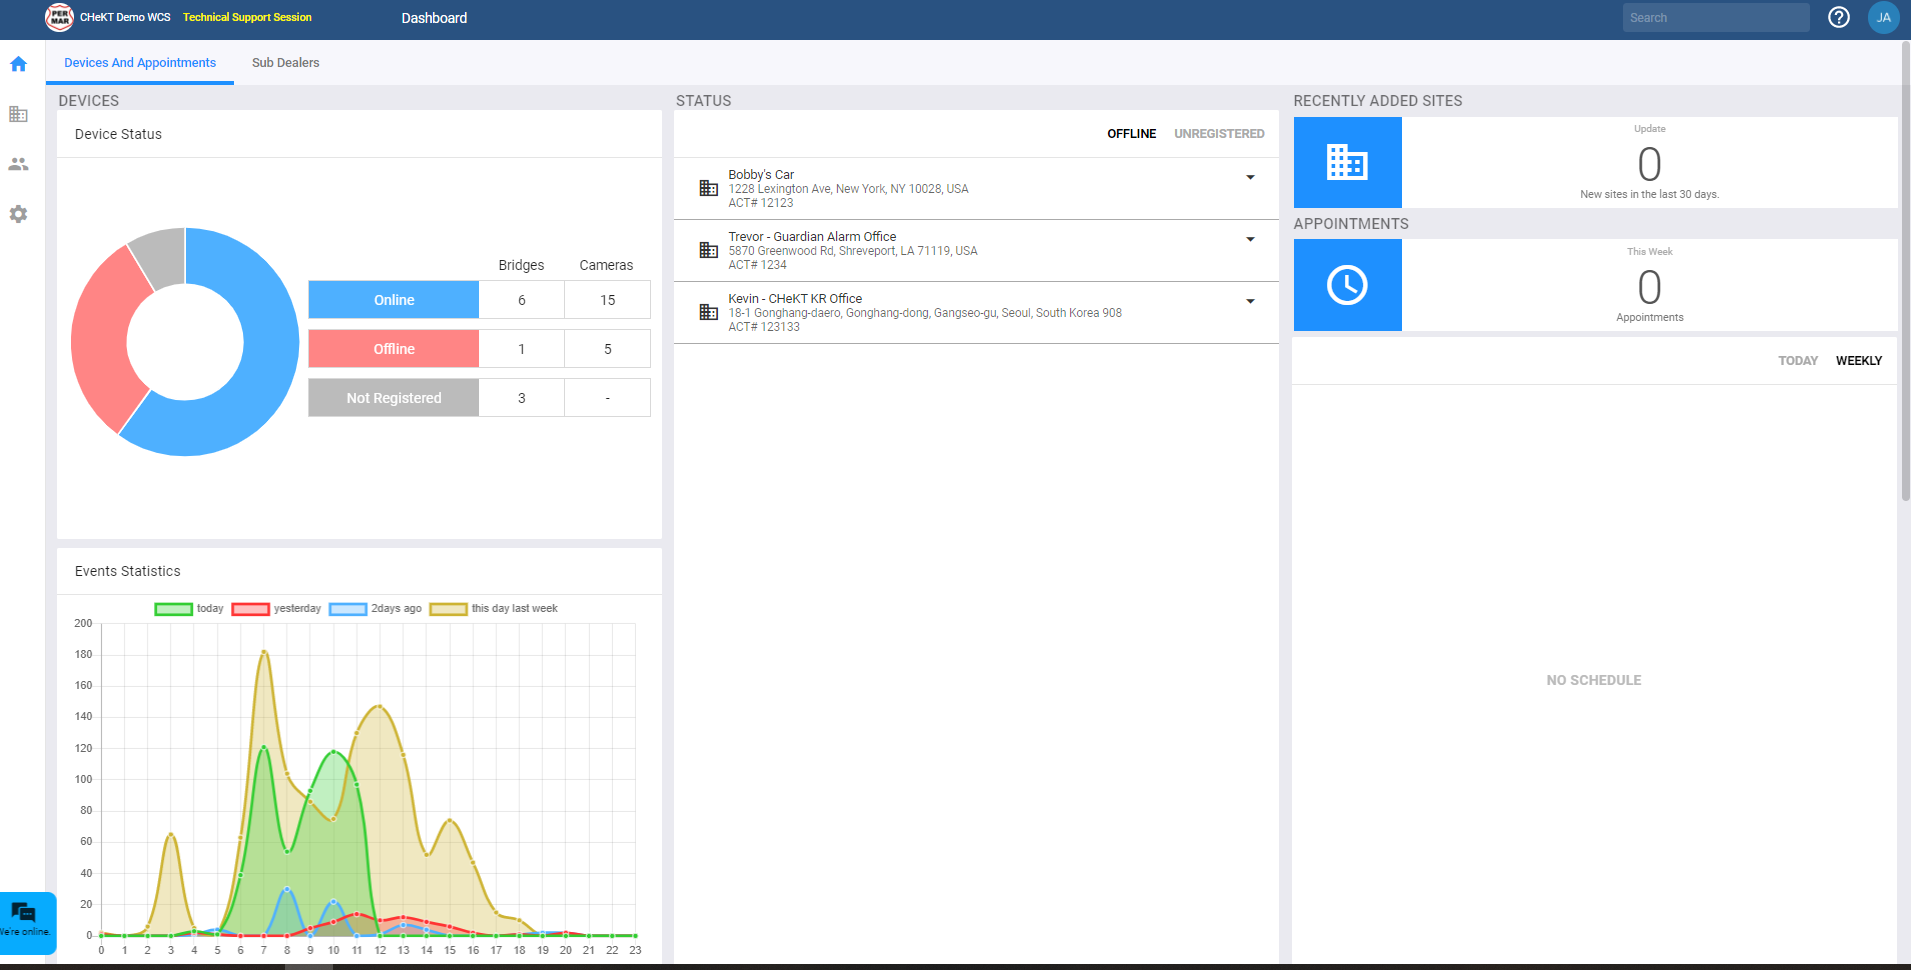The width and height of the screenshot is (1911, 970).
Task: Toggle 'this day last week' legend series
Action: (493, 609)
